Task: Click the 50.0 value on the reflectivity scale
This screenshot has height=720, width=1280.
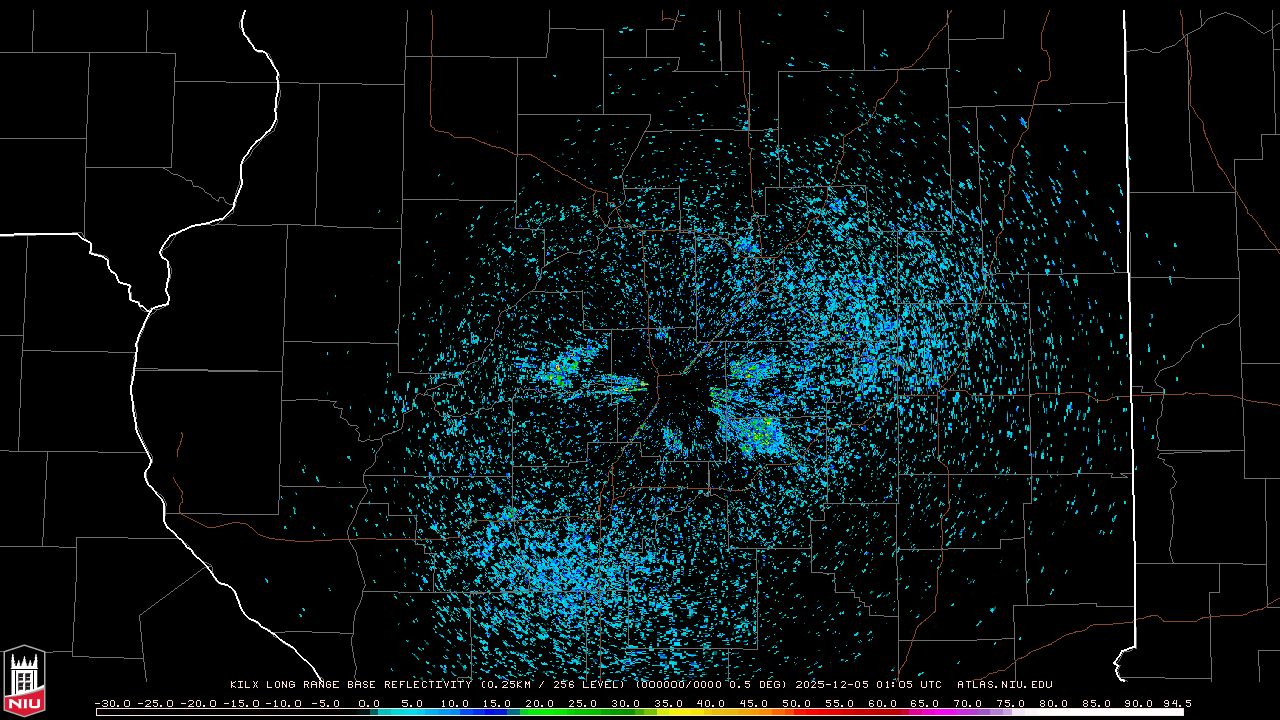Action: tap(797, 703)
